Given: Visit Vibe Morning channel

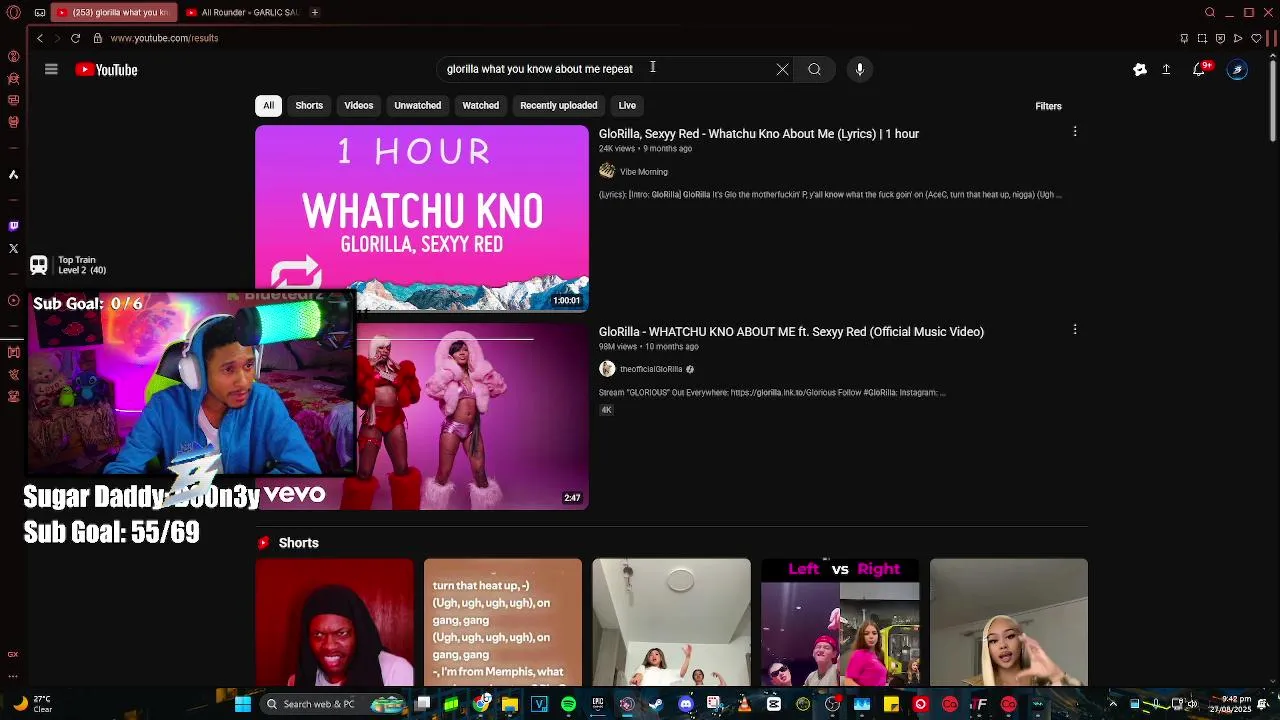Looking at the screenshot, I should [643, 172].
